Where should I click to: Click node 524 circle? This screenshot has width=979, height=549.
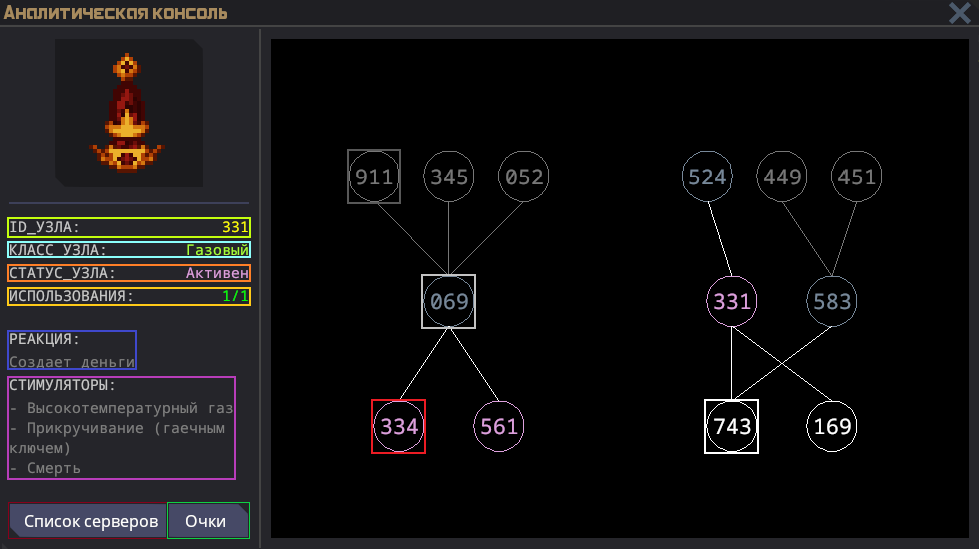tap(707, 177)
